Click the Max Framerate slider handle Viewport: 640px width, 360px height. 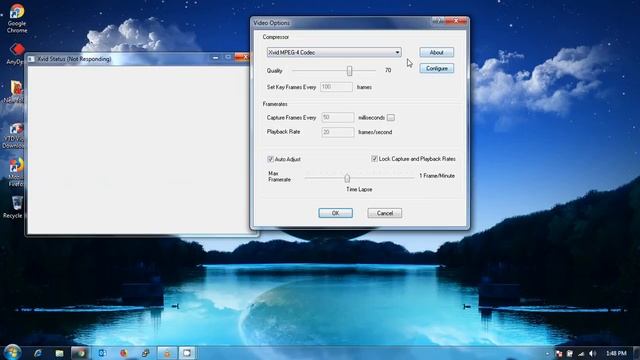(347, 178)
